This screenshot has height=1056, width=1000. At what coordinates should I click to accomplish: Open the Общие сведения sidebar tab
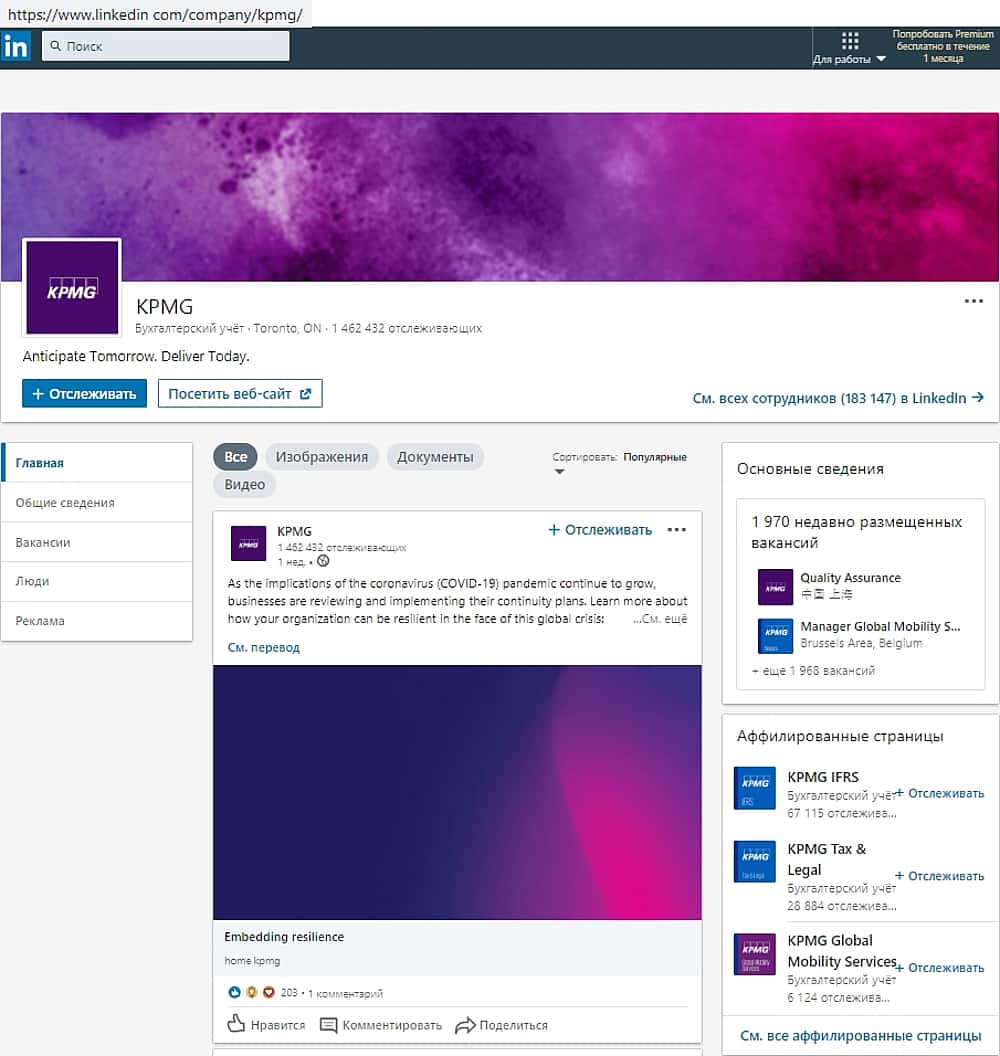(97, 502)
